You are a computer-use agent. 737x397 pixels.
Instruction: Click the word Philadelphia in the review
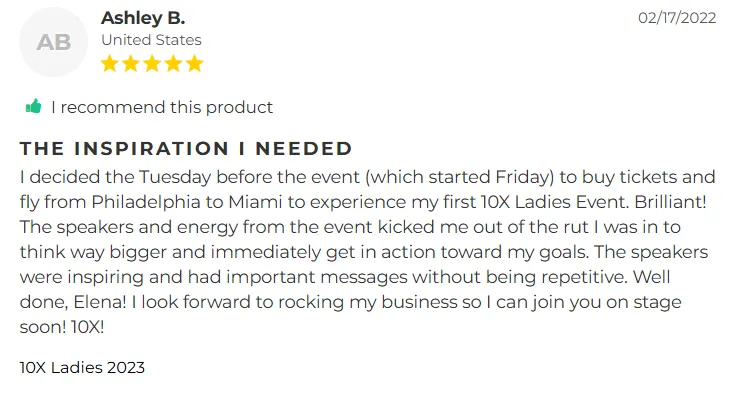pos(146,202)
